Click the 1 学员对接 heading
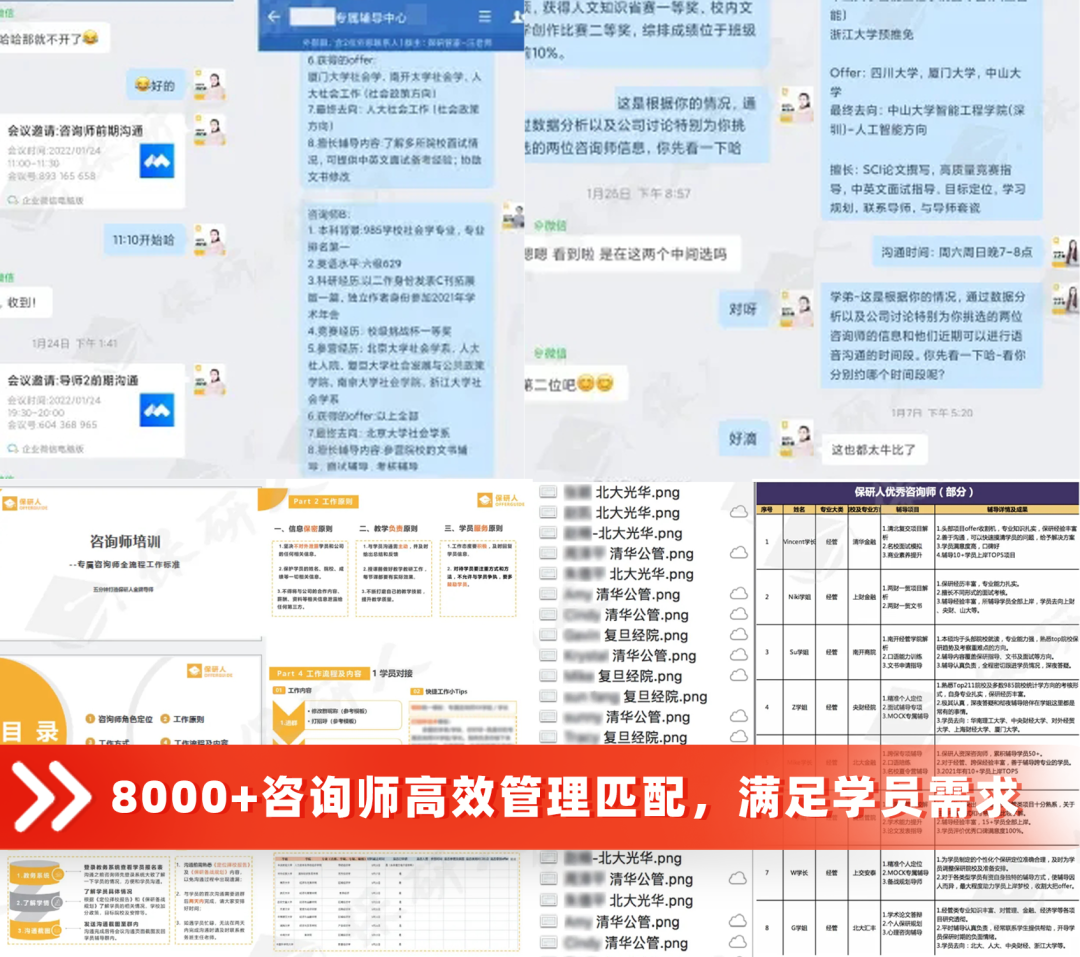The width and height of the screenshot is (1080, 957). click(393, 673)
